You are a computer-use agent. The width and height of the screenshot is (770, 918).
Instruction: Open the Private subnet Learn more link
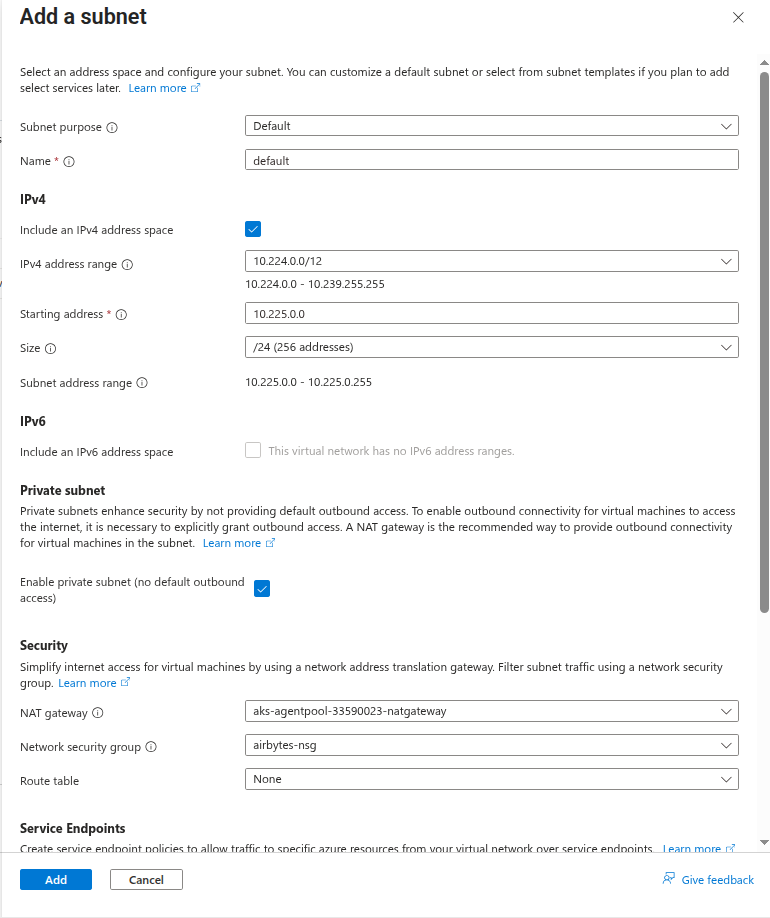point(233,543)
